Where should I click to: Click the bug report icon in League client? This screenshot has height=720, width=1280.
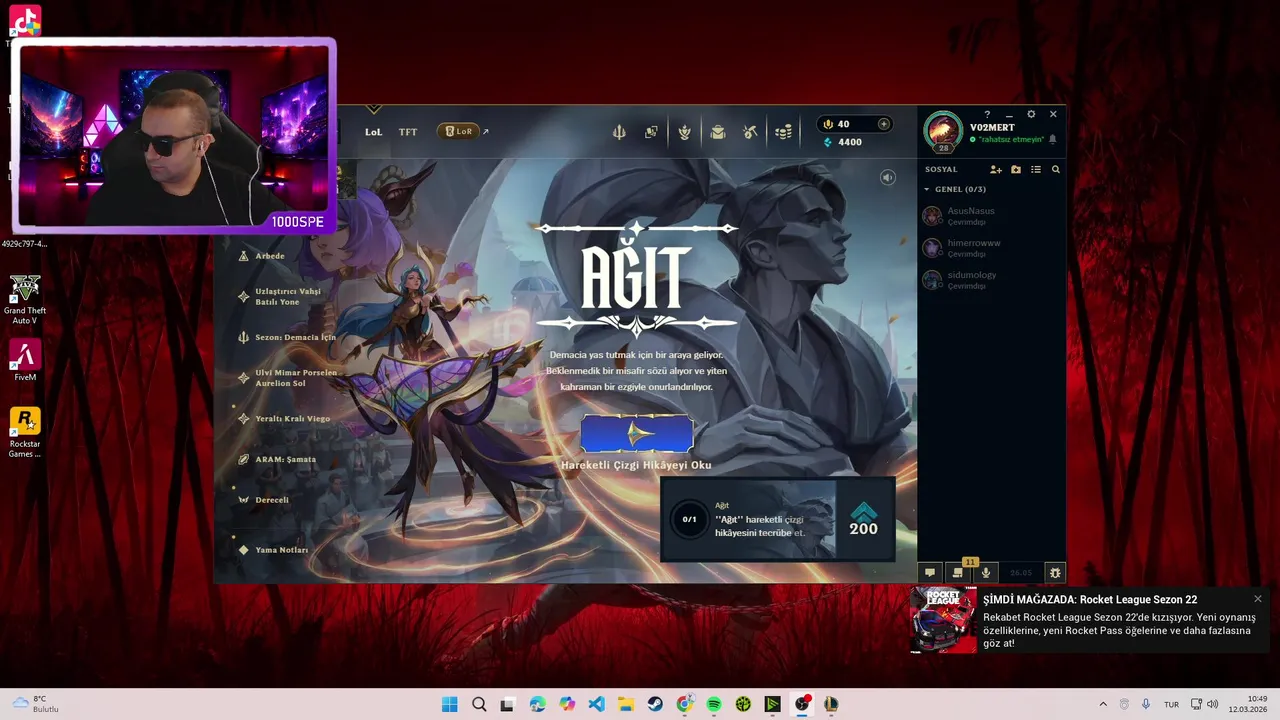point(1054,573)
